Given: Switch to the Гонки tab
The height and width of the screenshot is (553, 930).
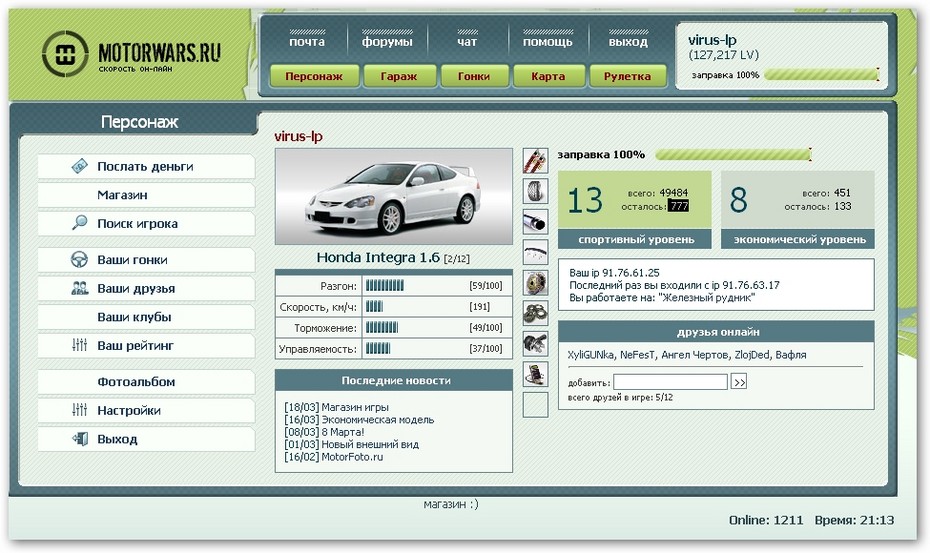Looking at the screenshot, I should click(474, 76).
